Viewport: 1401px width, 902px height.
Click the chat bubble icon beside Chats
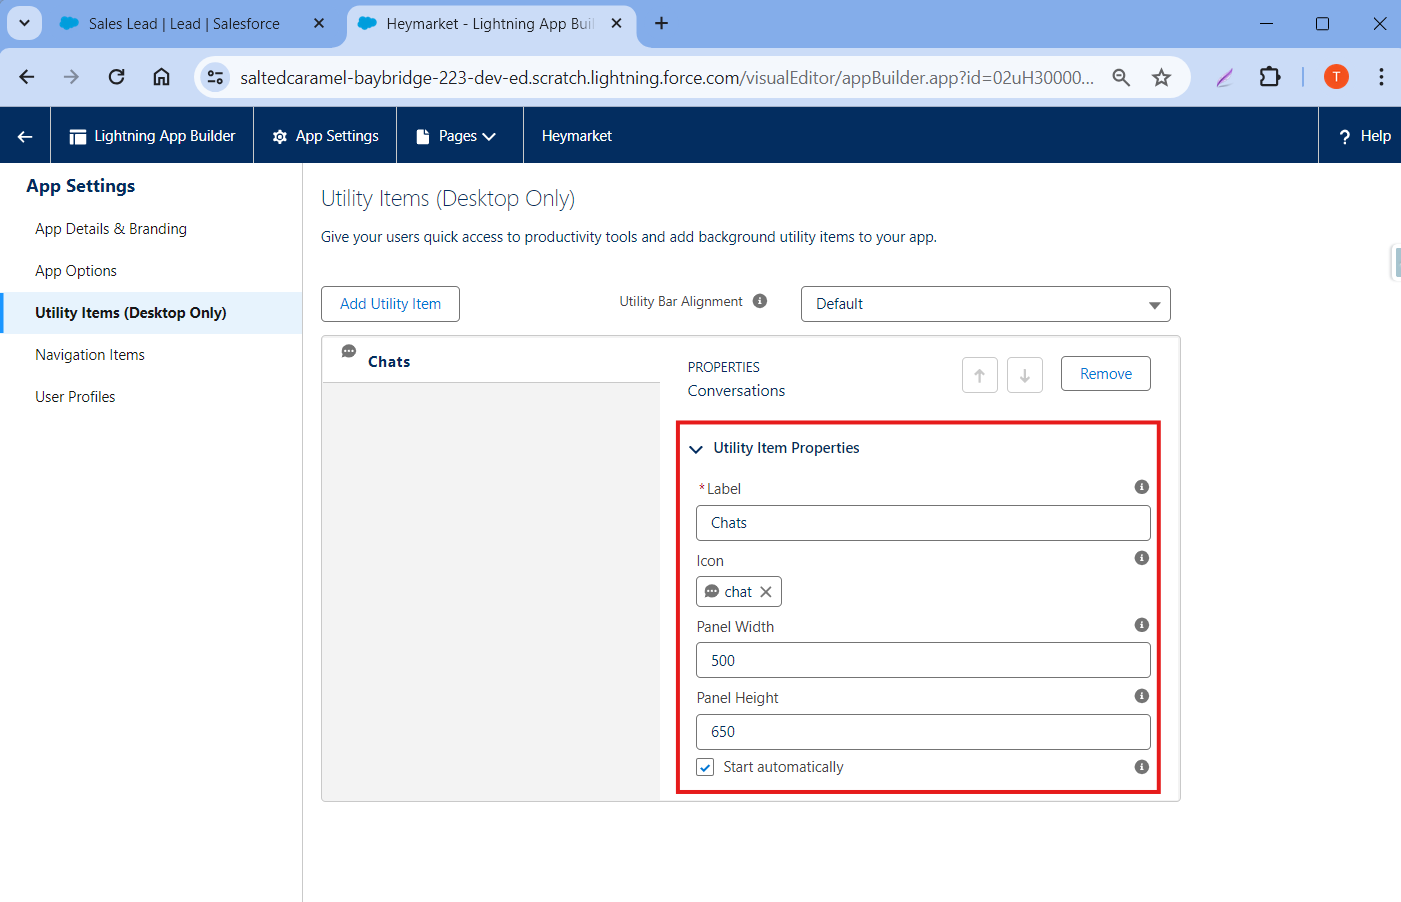pyautogui.click(x=349, y=351)
